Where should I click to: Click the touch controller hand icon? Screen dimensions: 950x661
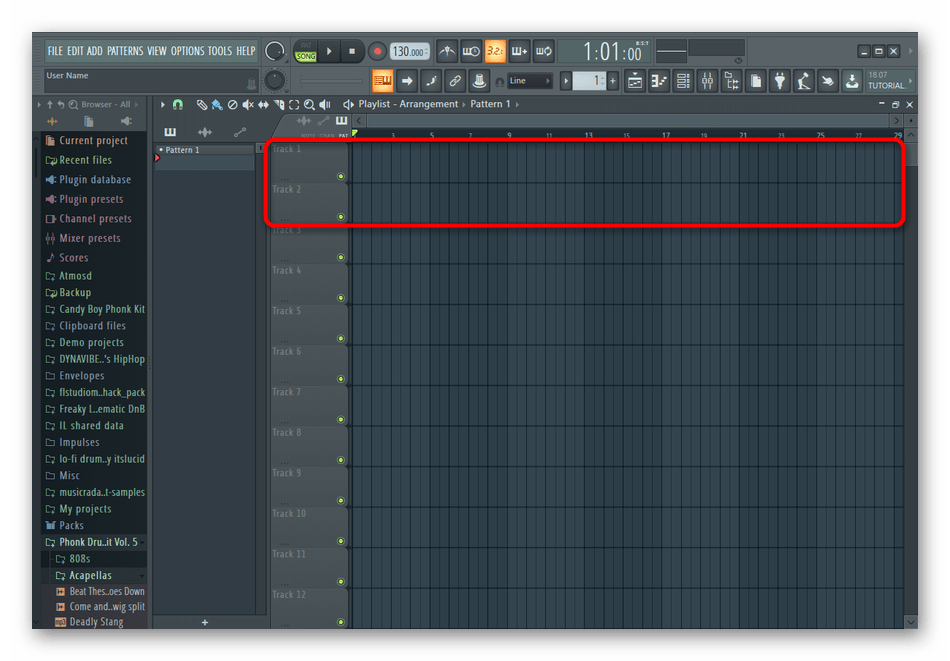(828, 81)
